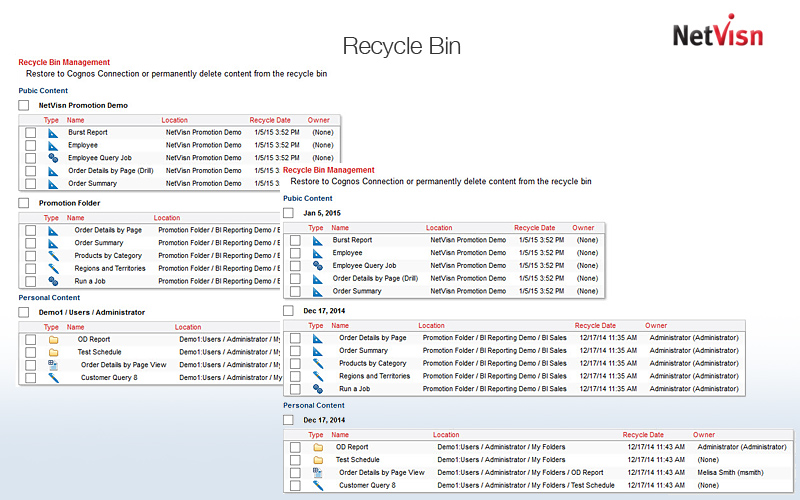800x500 pixels.
Task: Click OD Report folder icon in Dec 17, 2014 personal group
Action: click(x=318, y=447)
